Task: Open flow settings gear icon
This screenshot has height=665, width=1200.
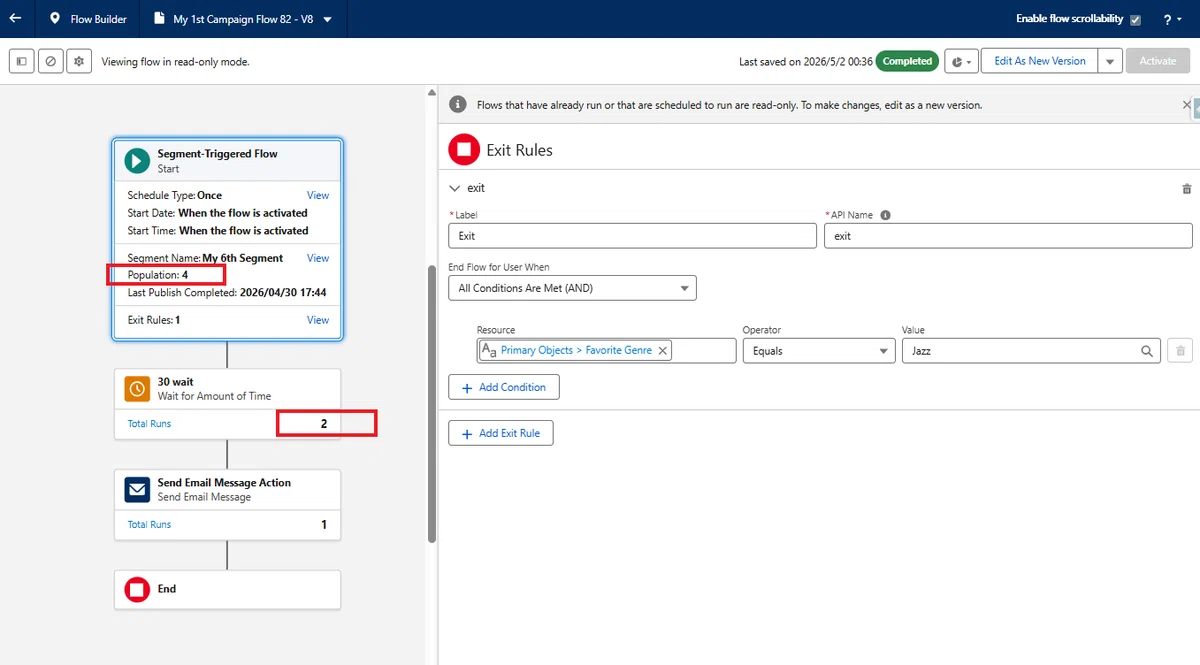Action: click(79, 61)
